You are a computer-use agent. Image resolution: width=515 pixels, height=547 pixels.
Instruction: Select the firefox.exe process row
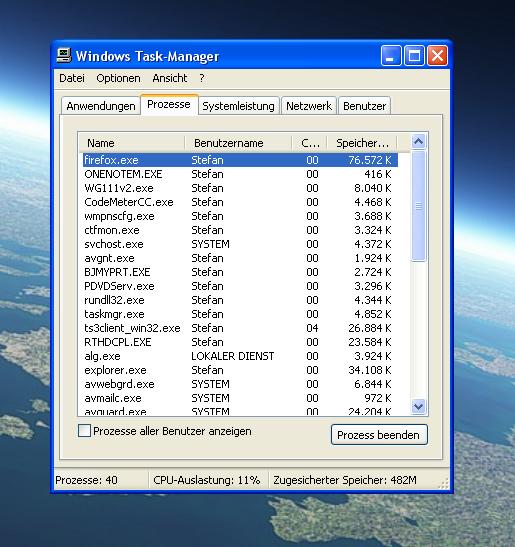240,160
